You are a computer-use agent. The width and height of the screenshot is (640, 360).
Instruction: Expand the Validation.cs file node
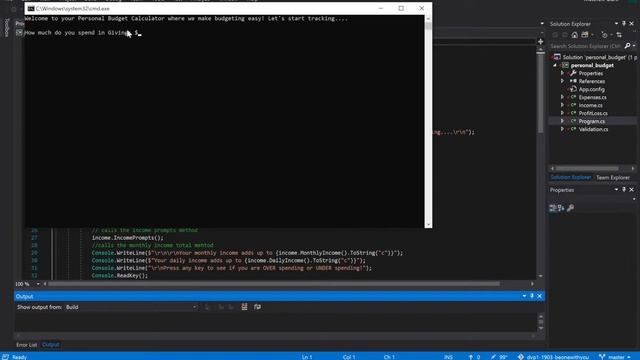pos(562,129)
